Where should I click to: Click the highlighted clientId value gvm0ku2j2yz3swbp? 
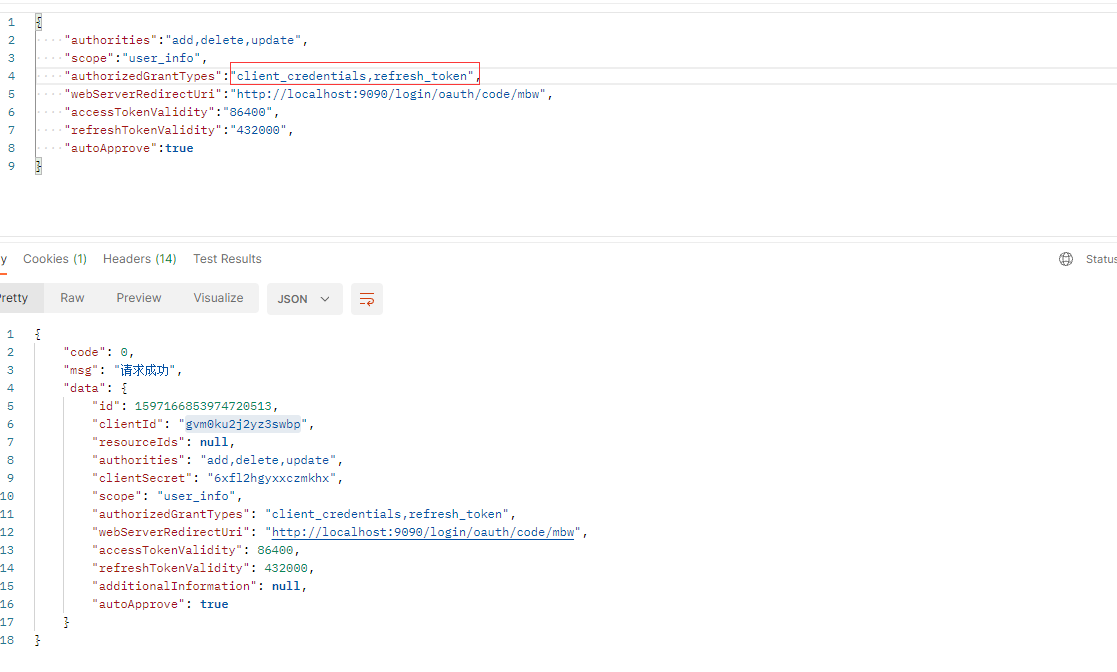pos(243,424)
